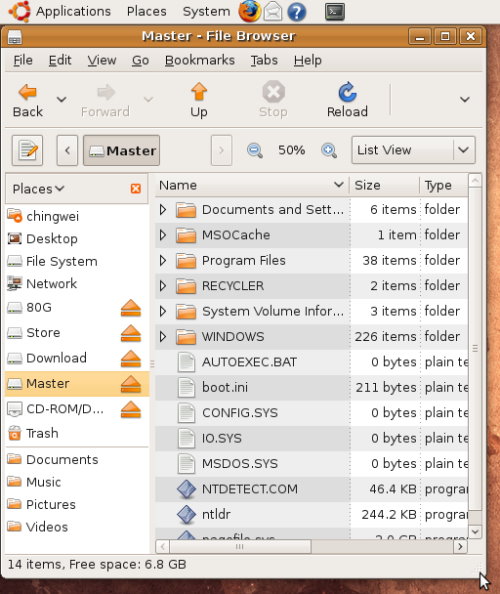
Task: Open the Help menu
Action: coord(308,60)
